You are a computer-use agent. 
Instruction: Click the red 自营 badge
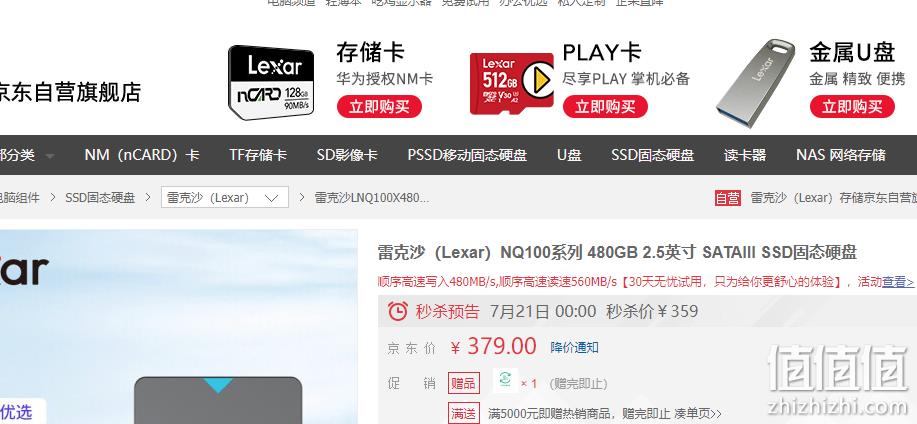click(728, 198)
